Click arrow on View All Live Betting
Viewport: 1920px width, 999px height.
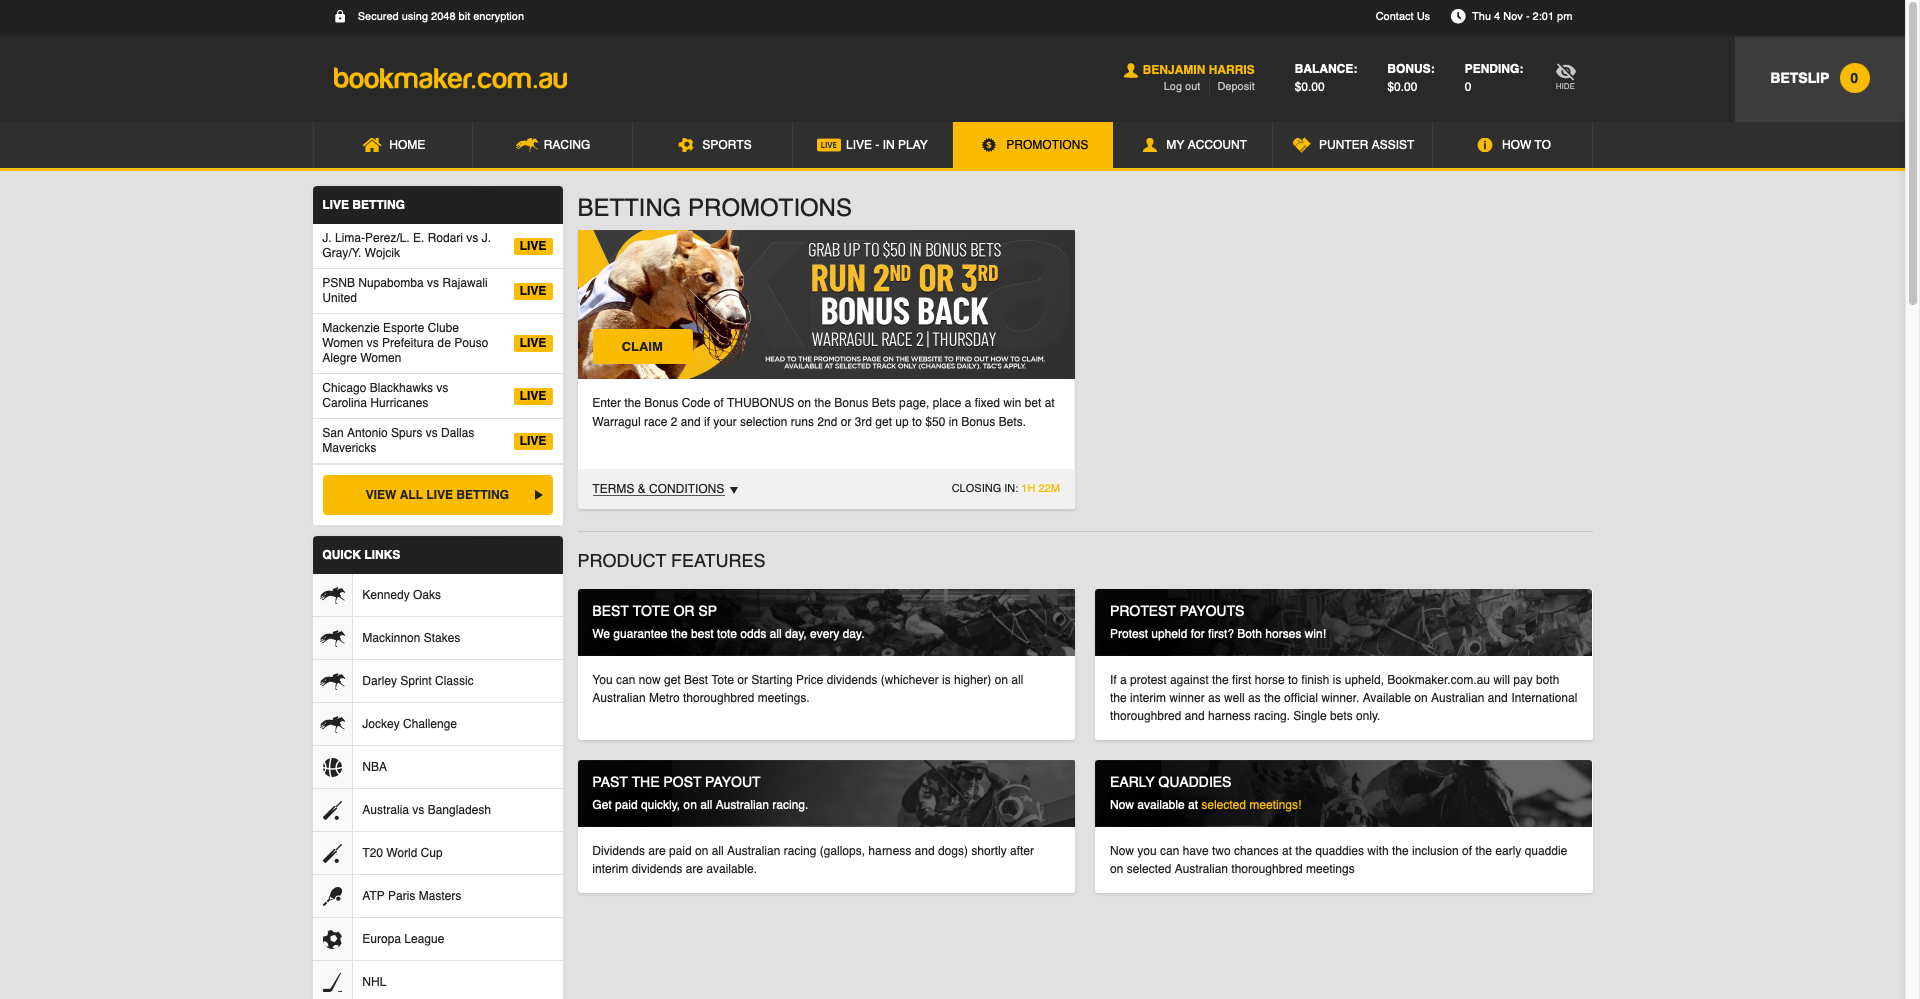click(x=538, y=495)
